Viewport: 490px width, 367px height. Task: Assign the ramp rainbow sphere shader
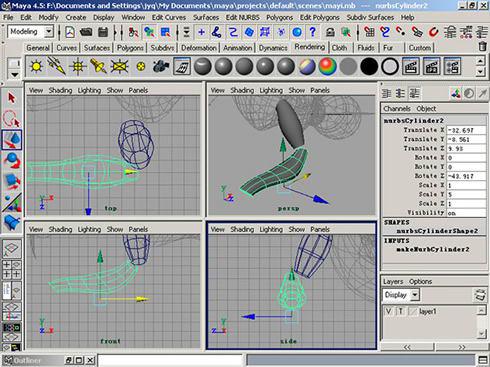click(327, 66)
